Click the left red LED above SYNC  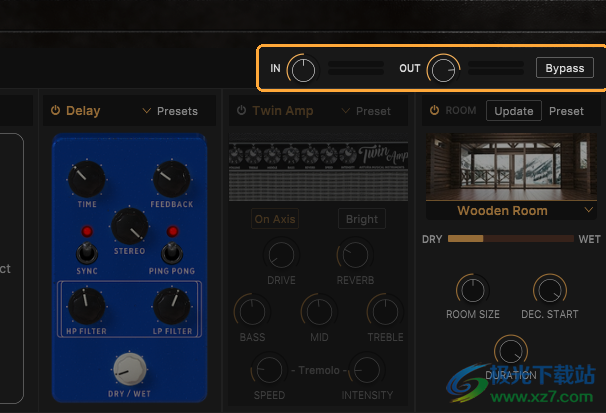[x=87, y=231]
